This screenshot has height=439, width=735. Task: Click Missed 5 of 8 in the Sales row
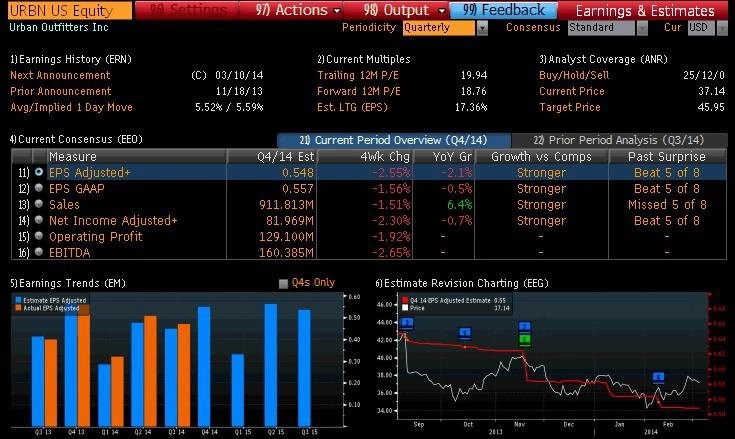click(x=667, y=204)
